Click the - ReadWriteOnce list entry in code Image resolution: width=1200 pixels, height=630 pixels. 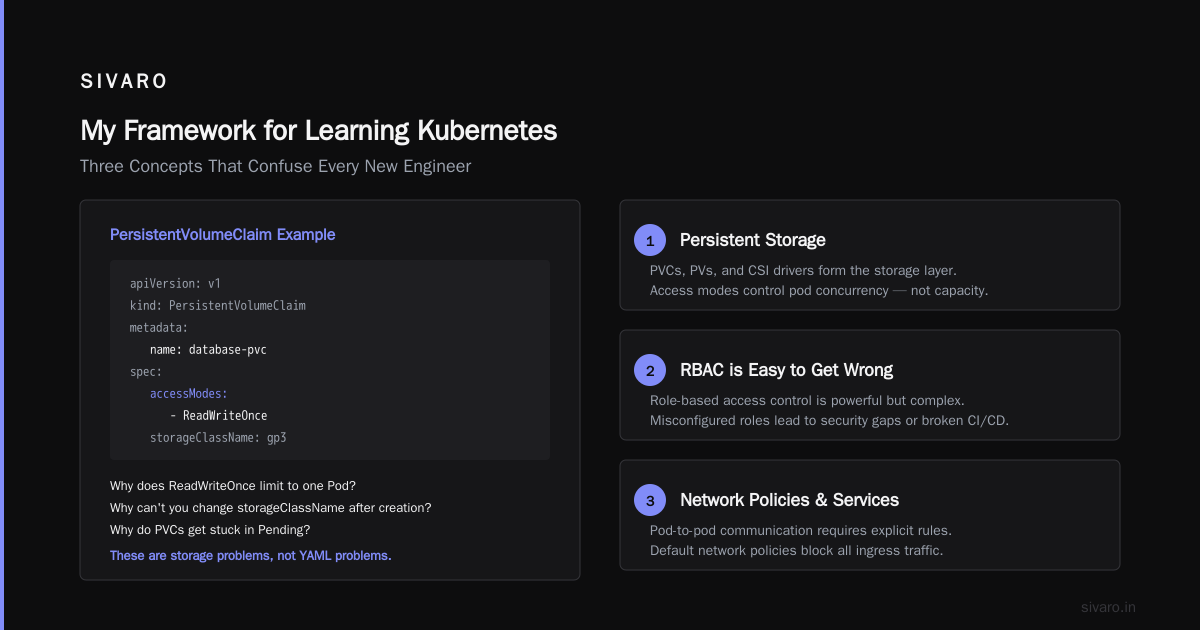(219, 416)
